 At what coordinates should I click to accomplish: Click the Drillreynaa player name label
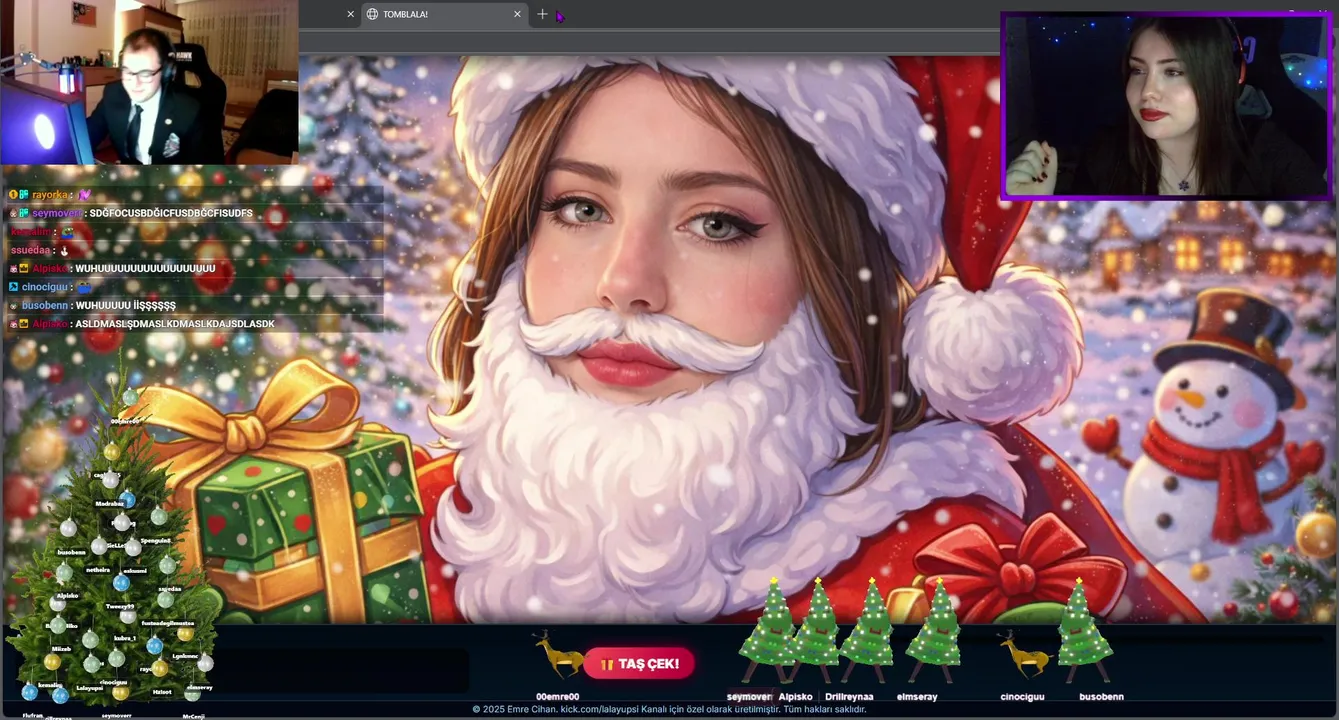[x=849, y=697]
